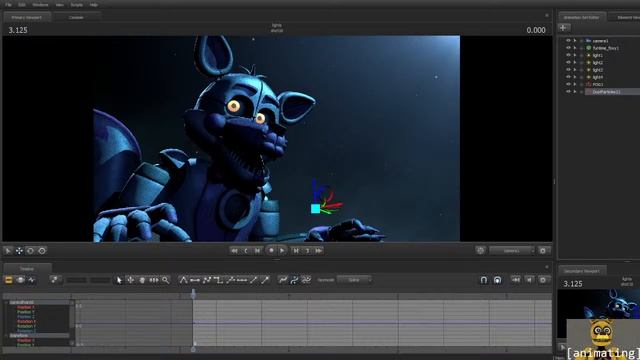This screenshot has width=640, height=360.
Task: Add new animation set with plus button
Action: pyautogui.click(x=563, y=28)
